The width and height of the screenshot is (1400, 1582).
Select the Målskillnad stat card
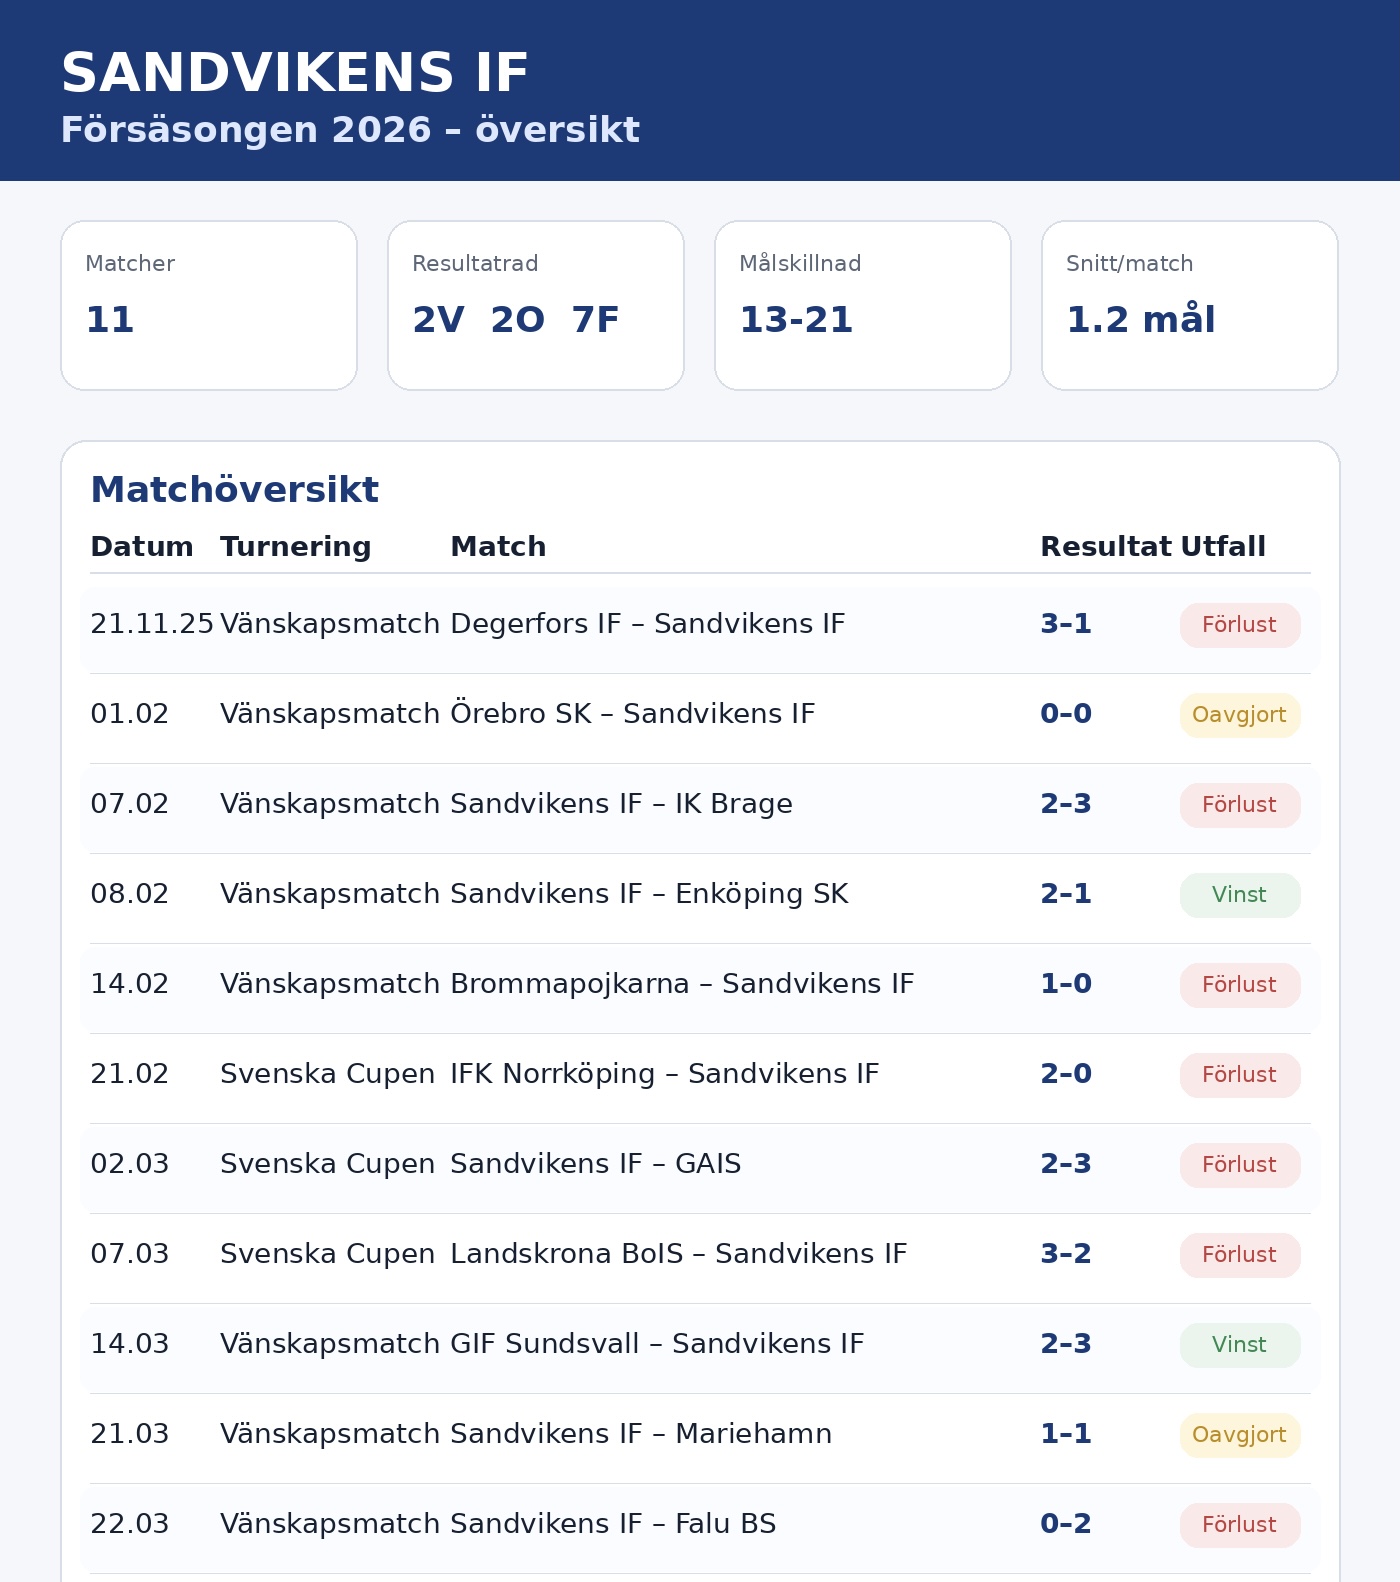pos(863,305)
